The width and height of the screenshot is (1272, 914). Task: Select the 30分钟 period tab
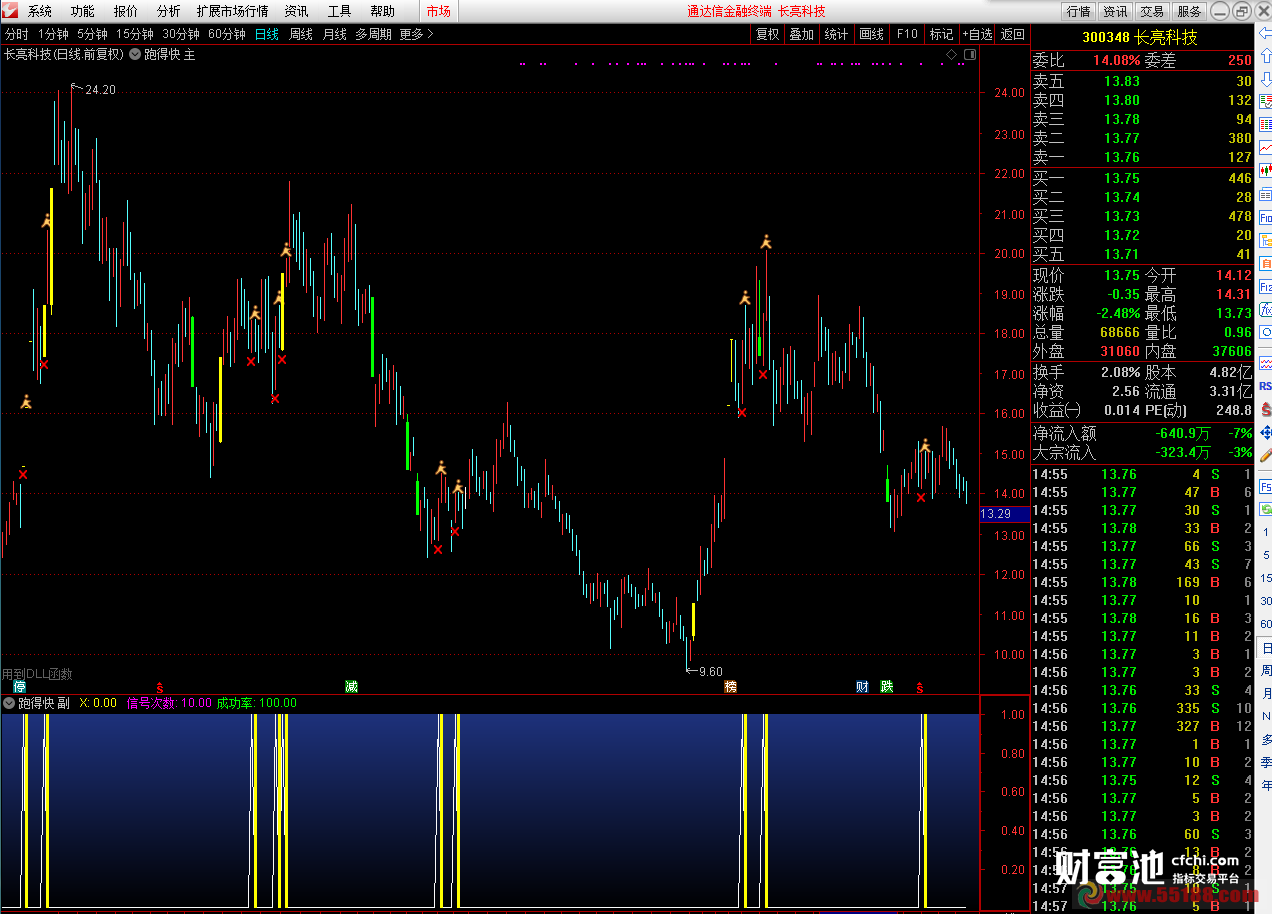point(181,34)
